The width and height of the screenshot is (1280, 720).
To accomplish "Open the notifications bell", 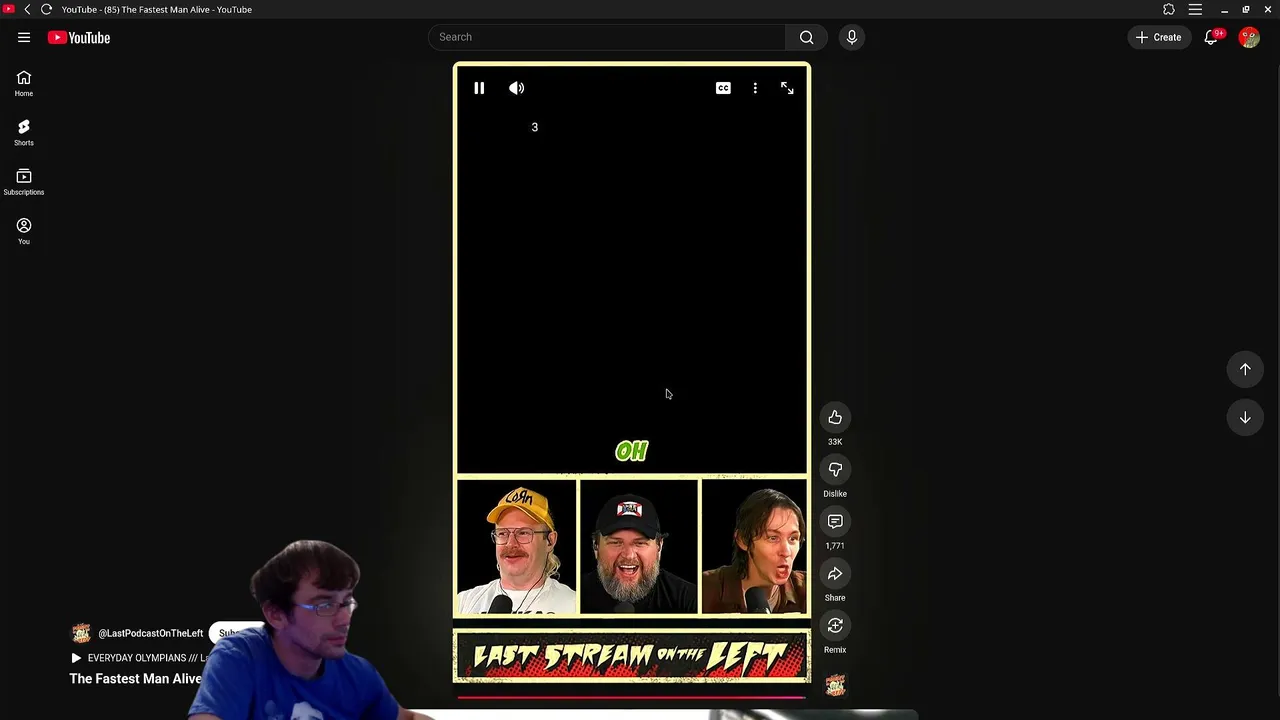I will click(x=1211, y=37).
